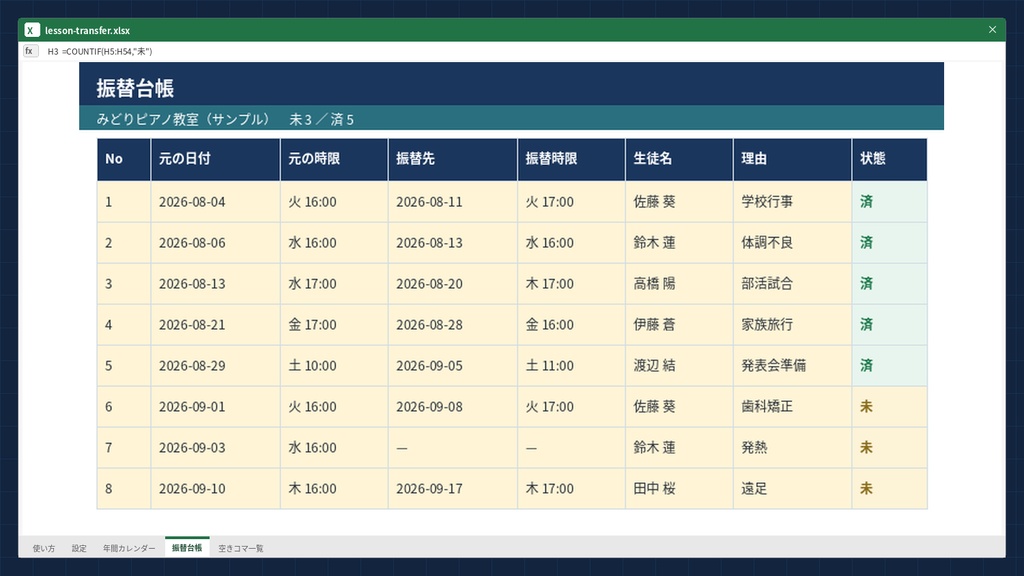Select the cell 2026-08-11 in row 1

453,202
